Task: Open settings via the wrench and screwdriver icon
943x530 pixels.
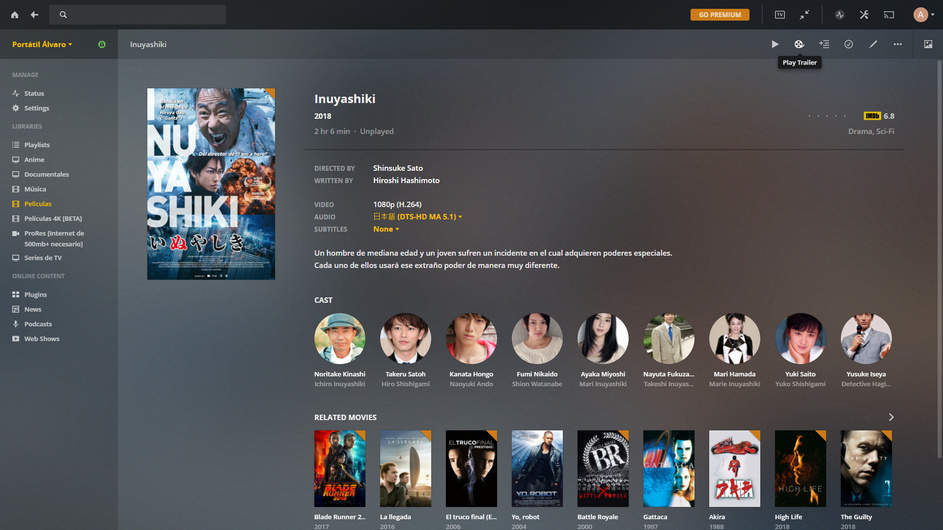Action: 864,14
